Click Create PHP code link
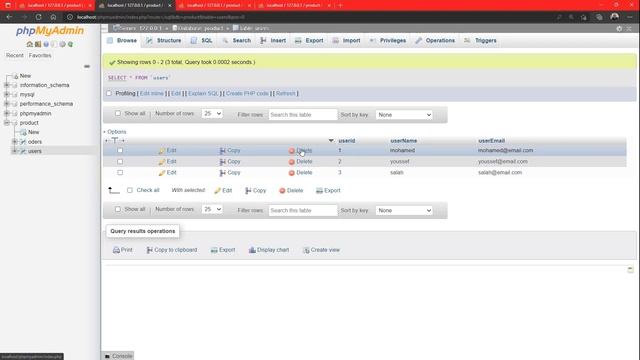This screenshot has width=640, height=360. click(247, 93)
